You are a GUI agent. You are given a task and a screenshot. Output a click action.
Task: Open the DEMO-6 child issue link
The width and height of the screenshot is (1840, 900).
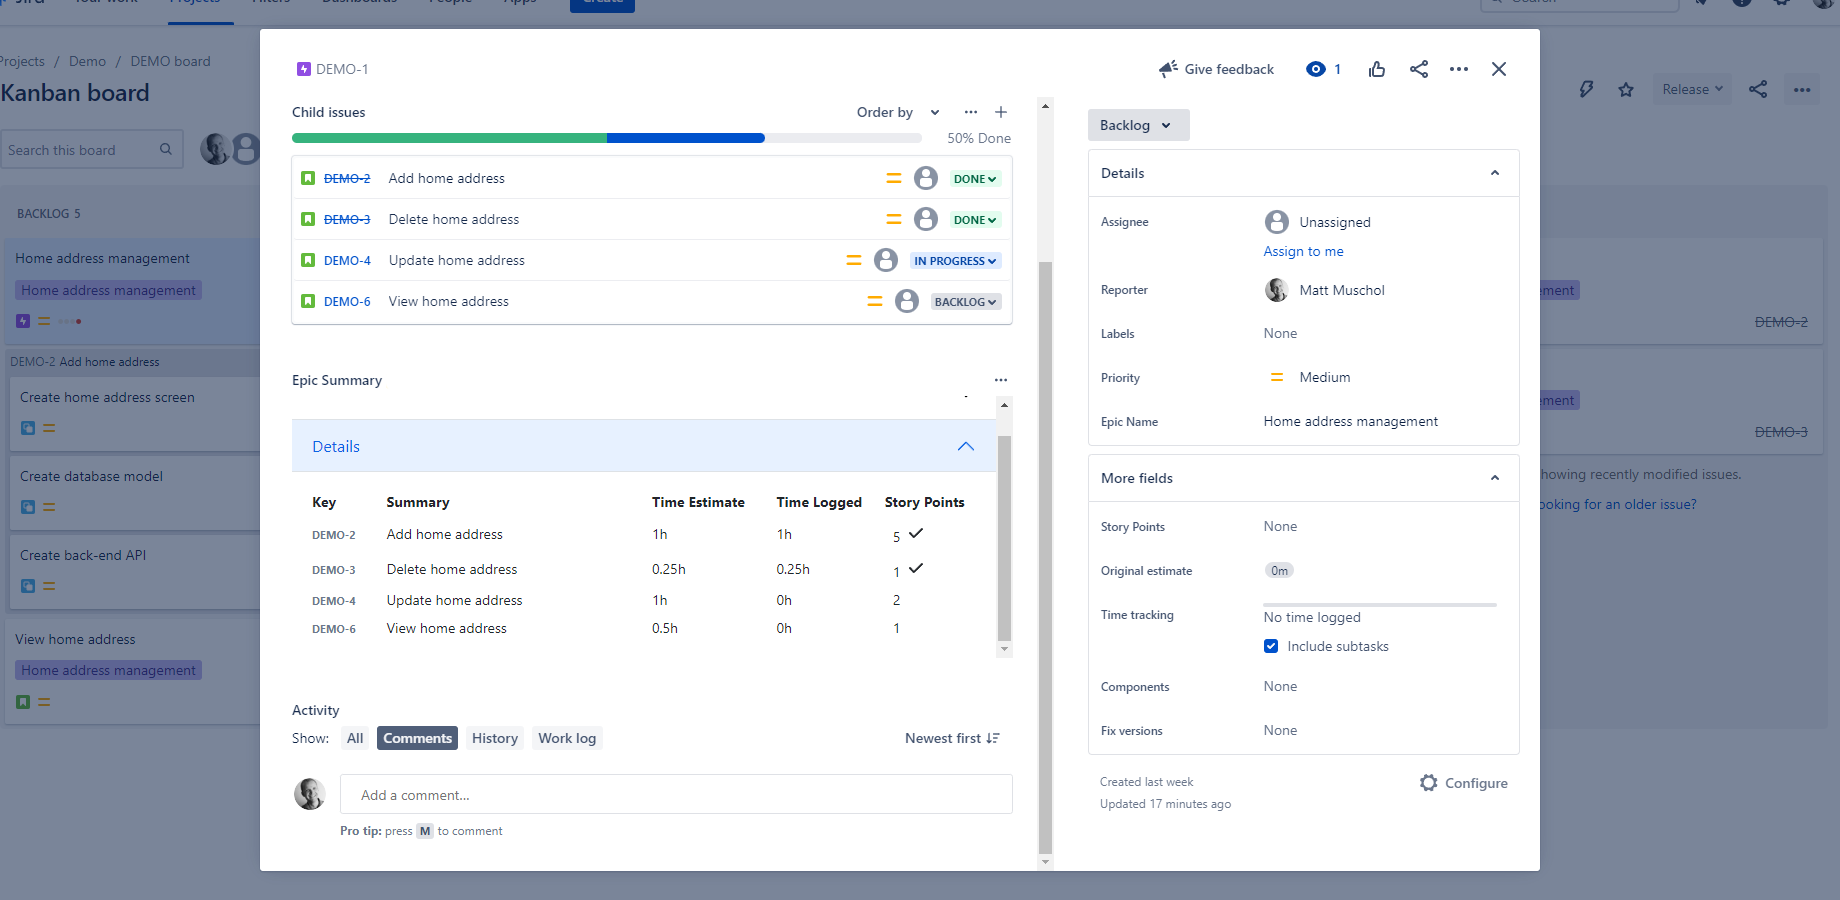point(347,301)
